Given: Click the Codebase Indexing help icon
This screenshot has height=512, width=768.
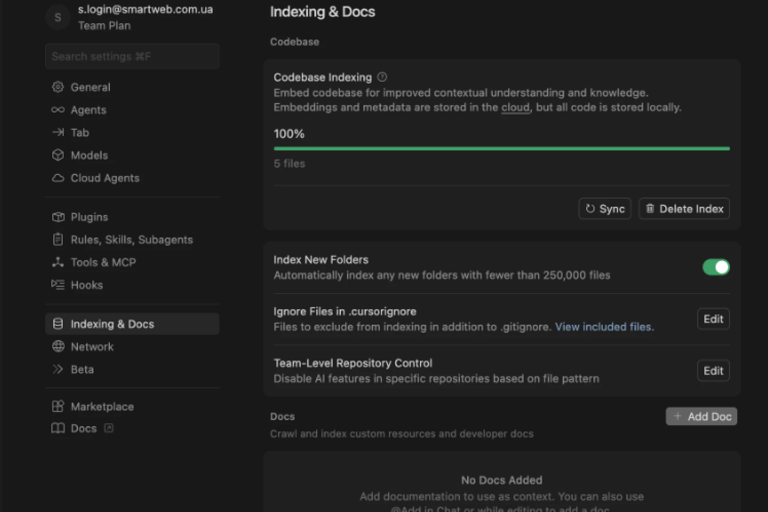Looking at the screenshot, I should coord(382,77).
